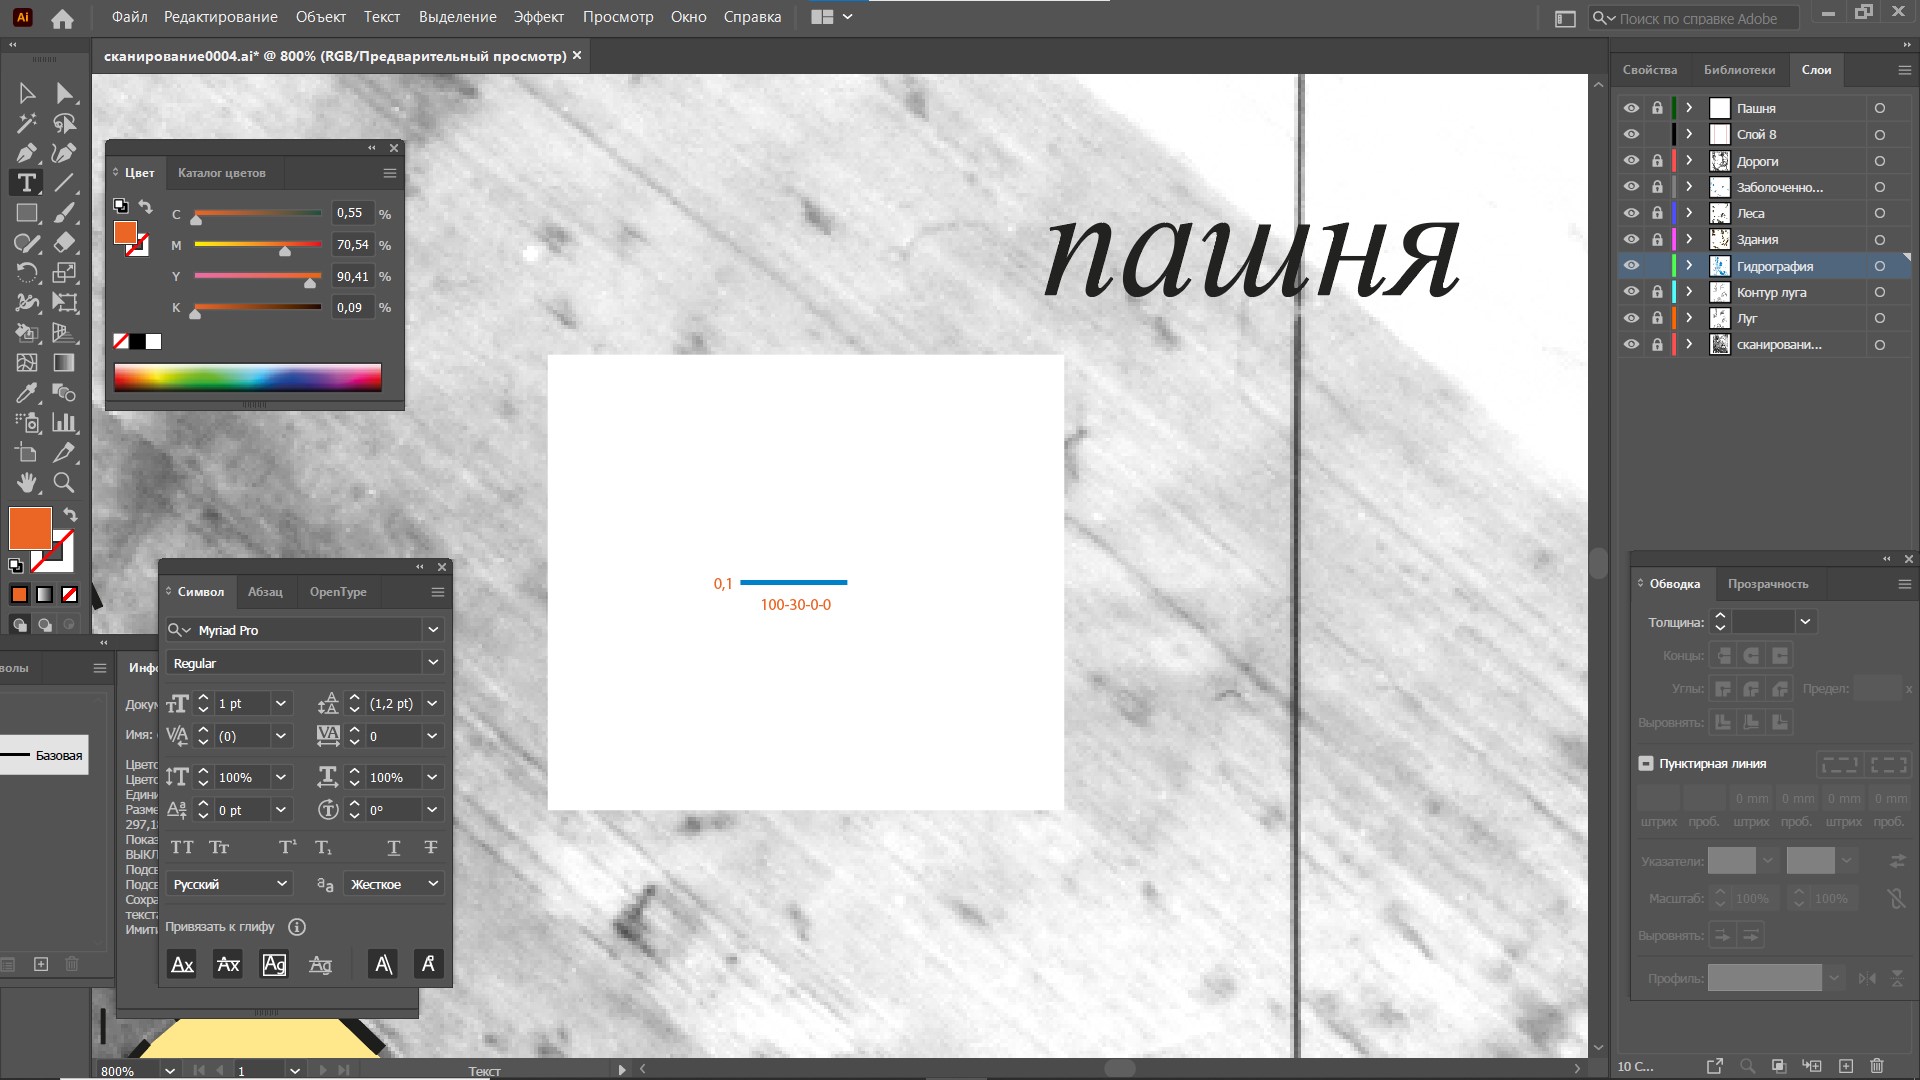Viewport: 1920px width, 1080px height.
Task: Select the Rotate tool
Action: click(x=27, y=272)
